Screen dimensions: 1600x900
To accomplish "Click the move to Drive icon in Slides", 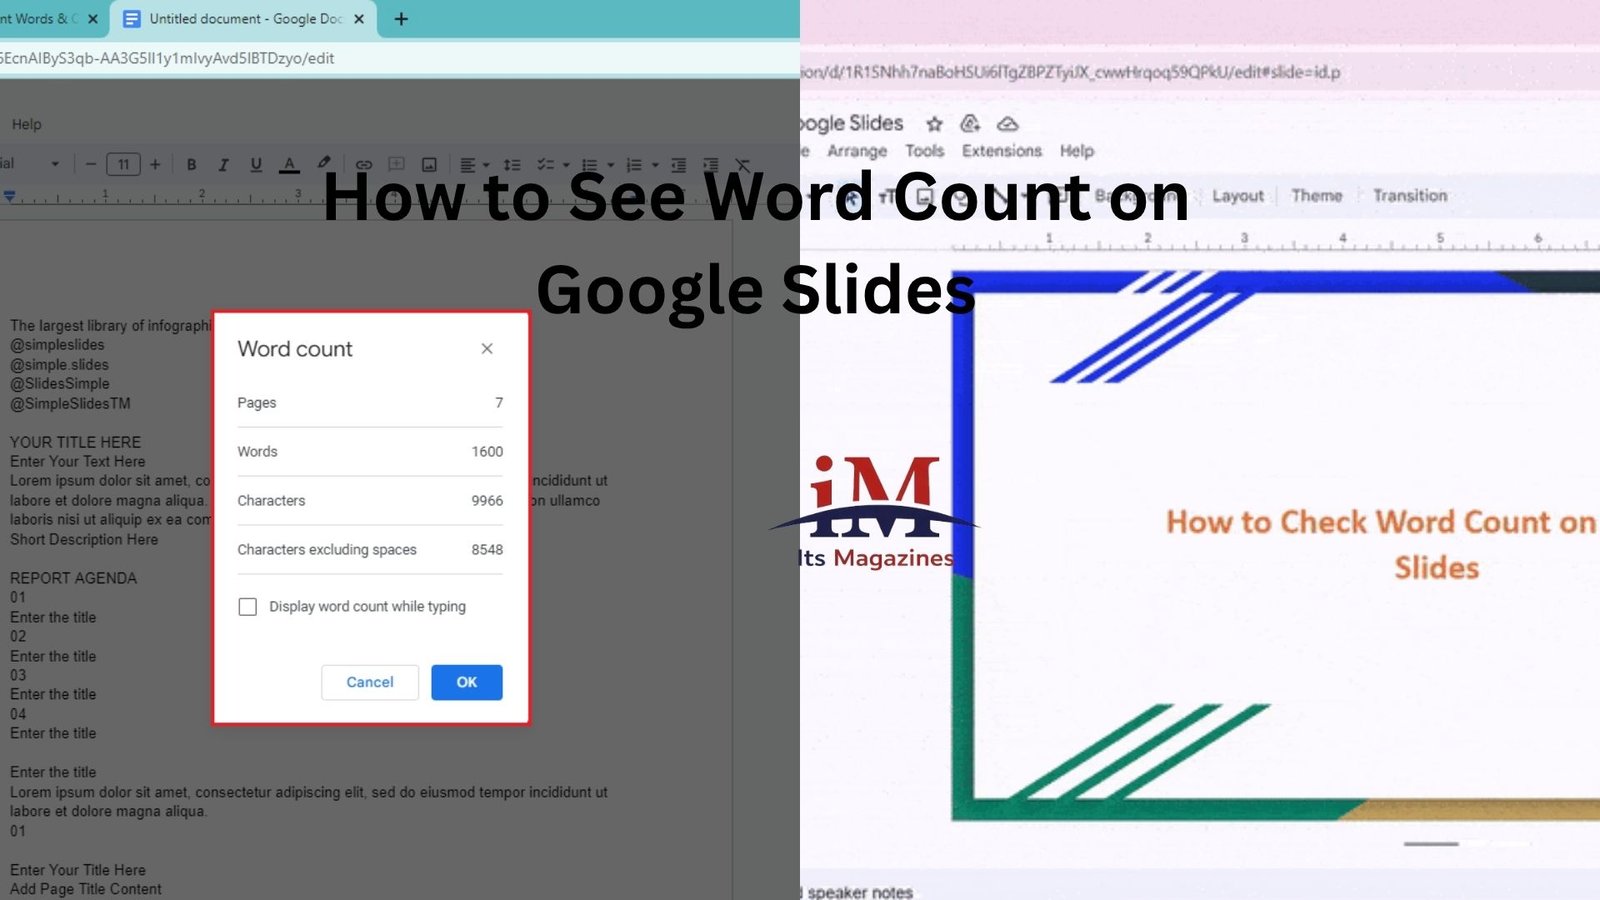I will click(970, 124).
